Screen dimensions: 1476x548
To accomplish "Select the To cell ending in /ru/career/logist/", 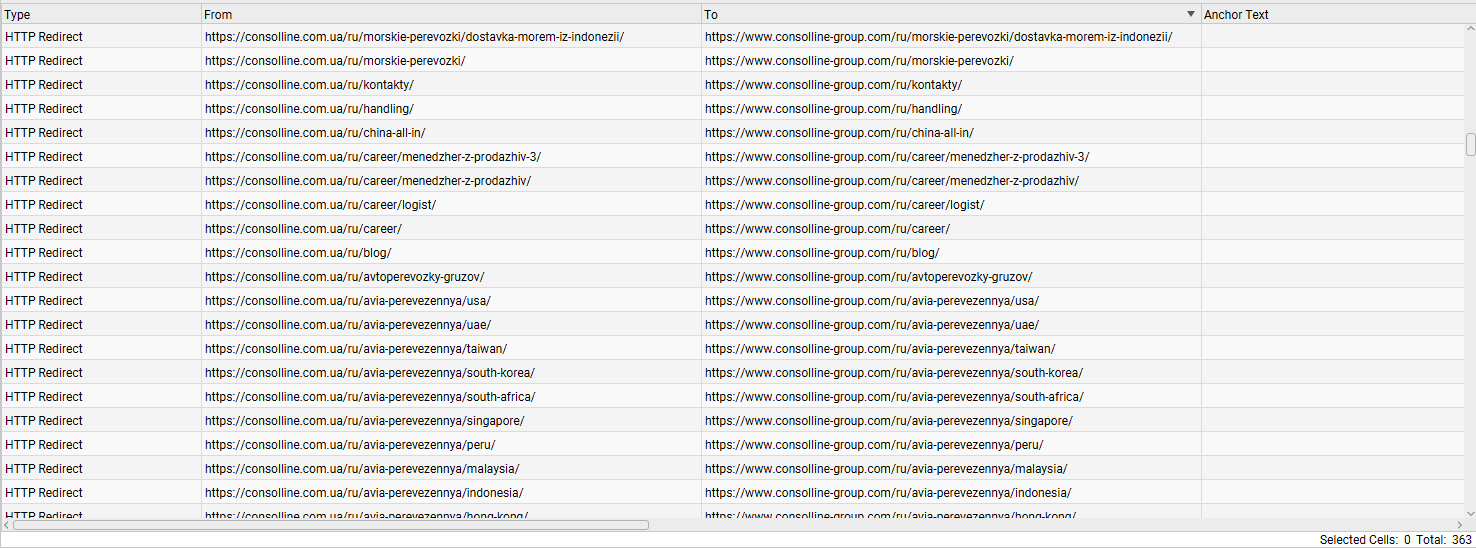I will point(951,204).
